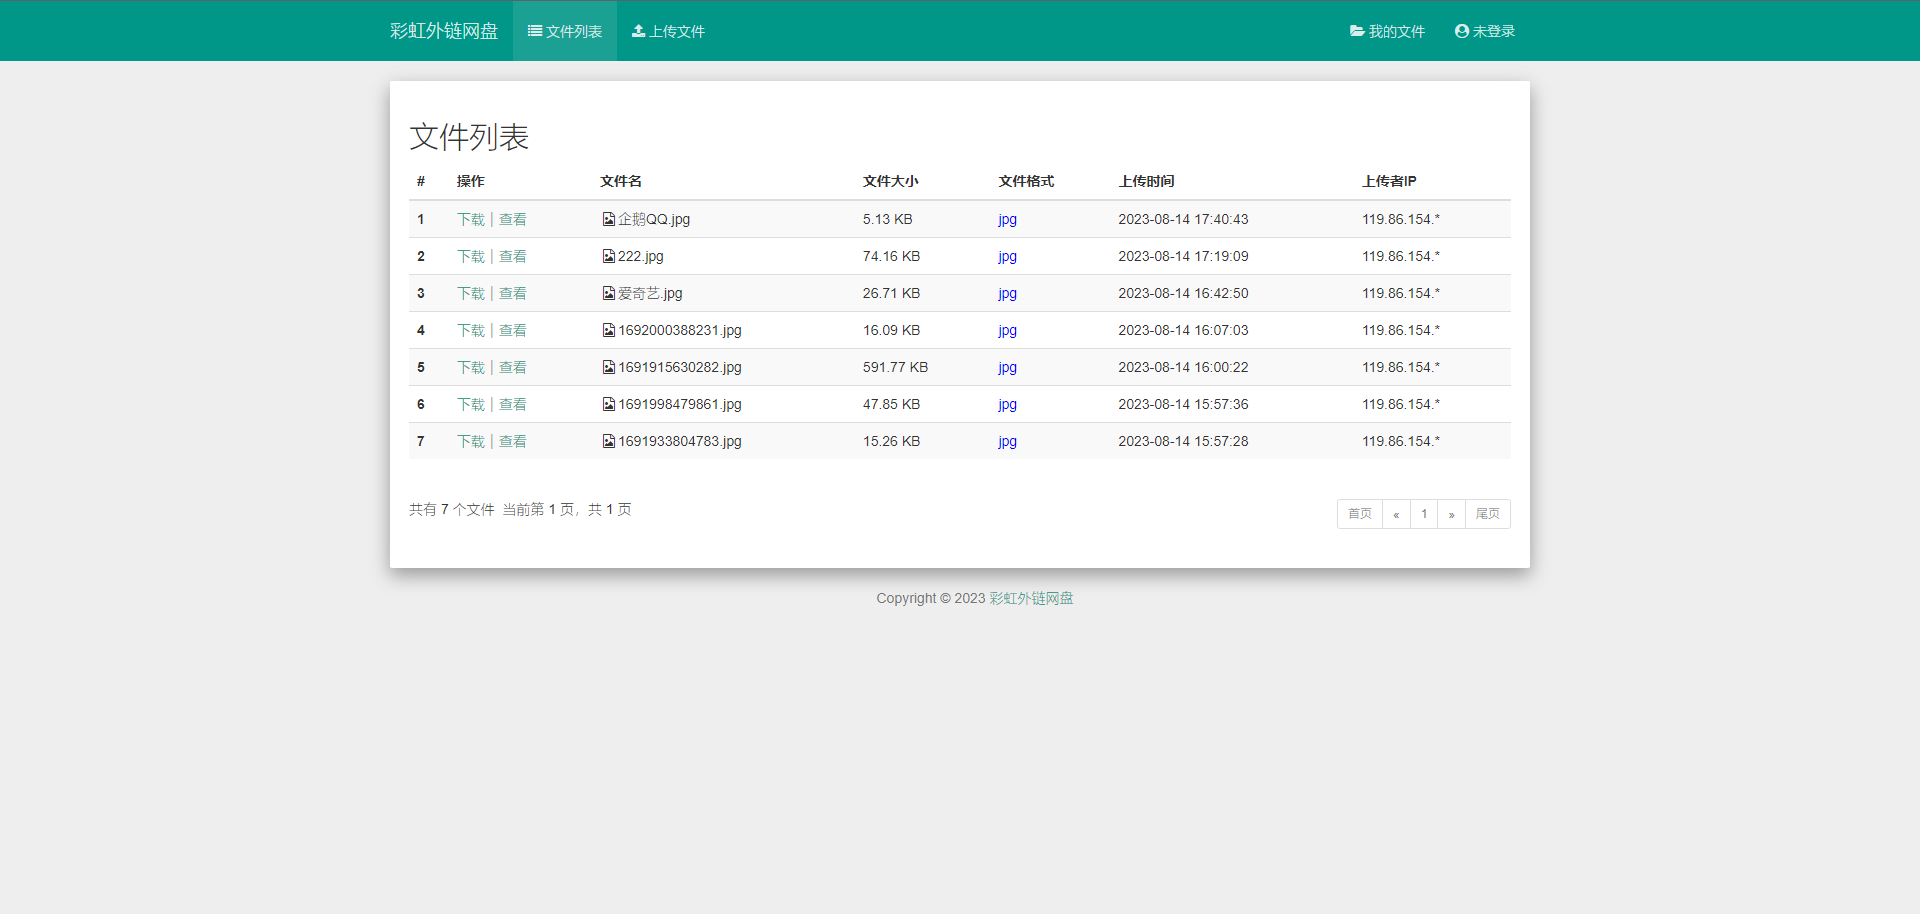Click 下载 in row 4 for 1692000388231.jpg
Screen dimensions: 1920x914
click(x=471, y=330)
